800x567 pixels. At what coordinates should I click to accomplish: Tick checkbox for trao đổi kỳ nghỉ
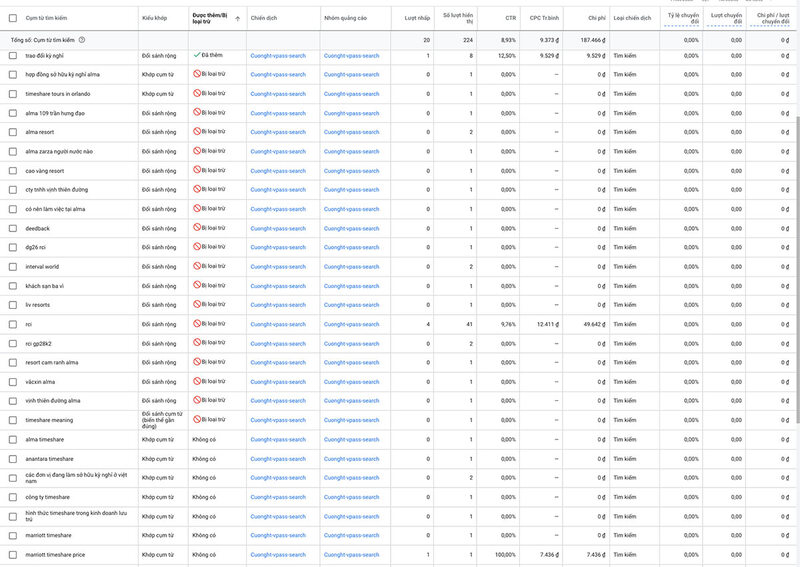pyautogui.click(x=13, y=56)
